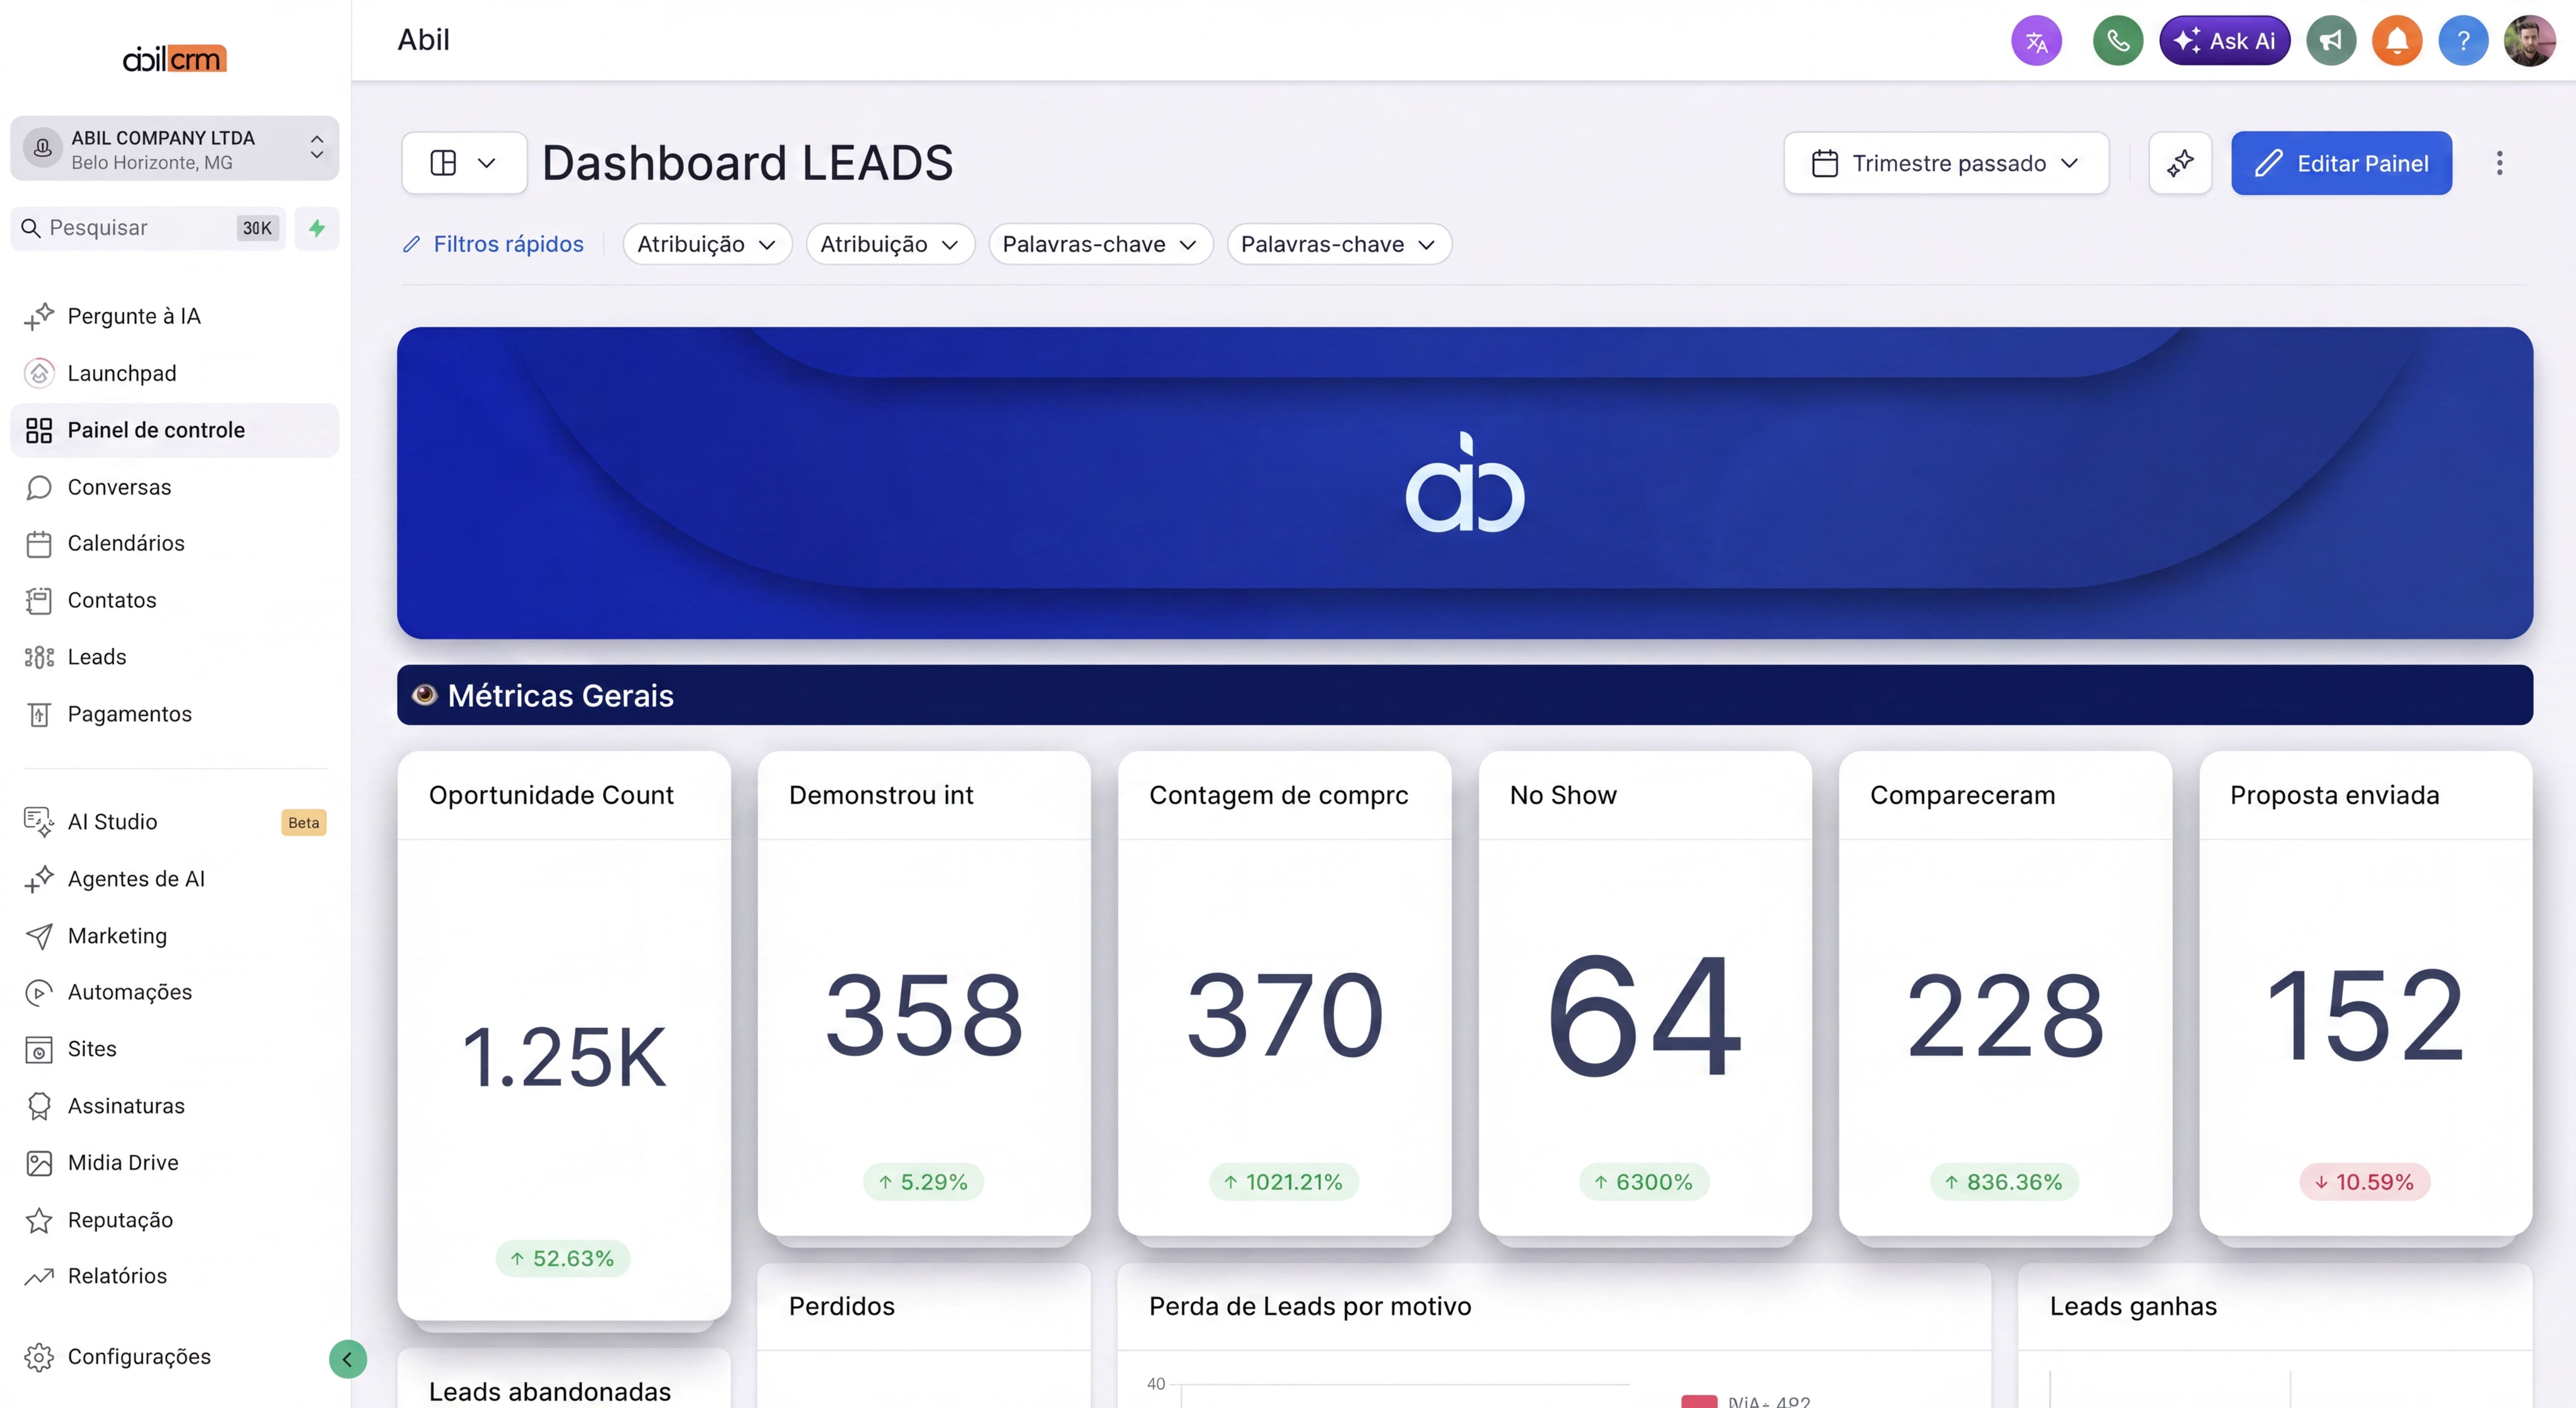Open Agentes de AI in sidebar

click(175, 879)
